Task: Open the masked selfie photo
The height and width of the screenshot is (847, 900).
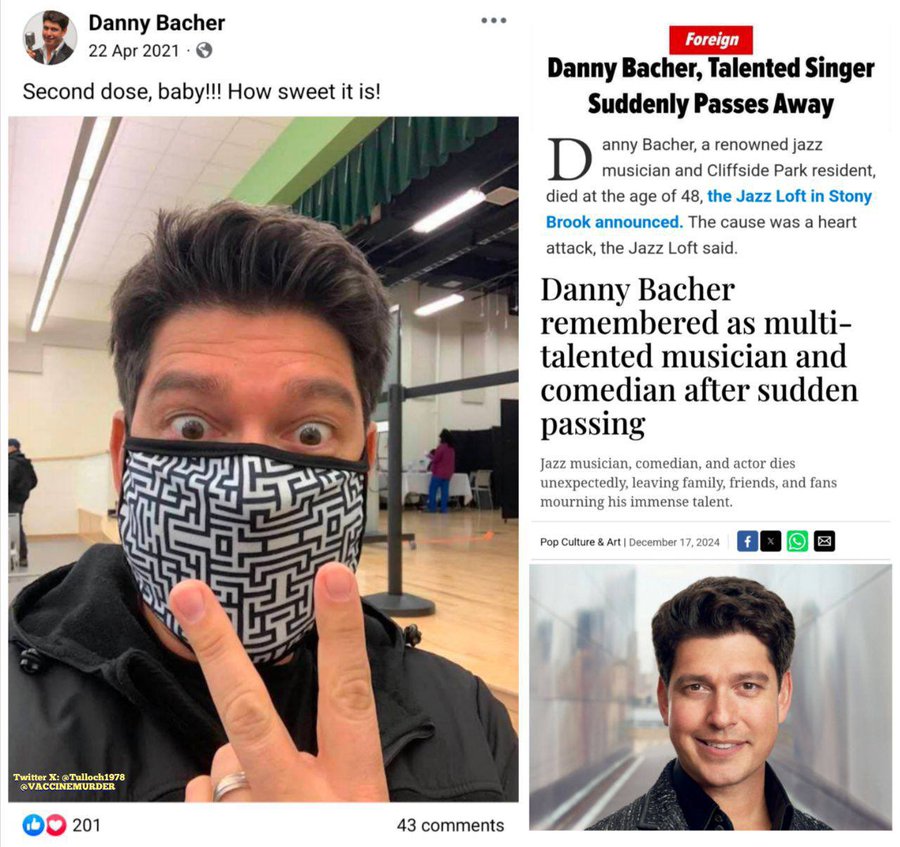Action: [263, 459]
